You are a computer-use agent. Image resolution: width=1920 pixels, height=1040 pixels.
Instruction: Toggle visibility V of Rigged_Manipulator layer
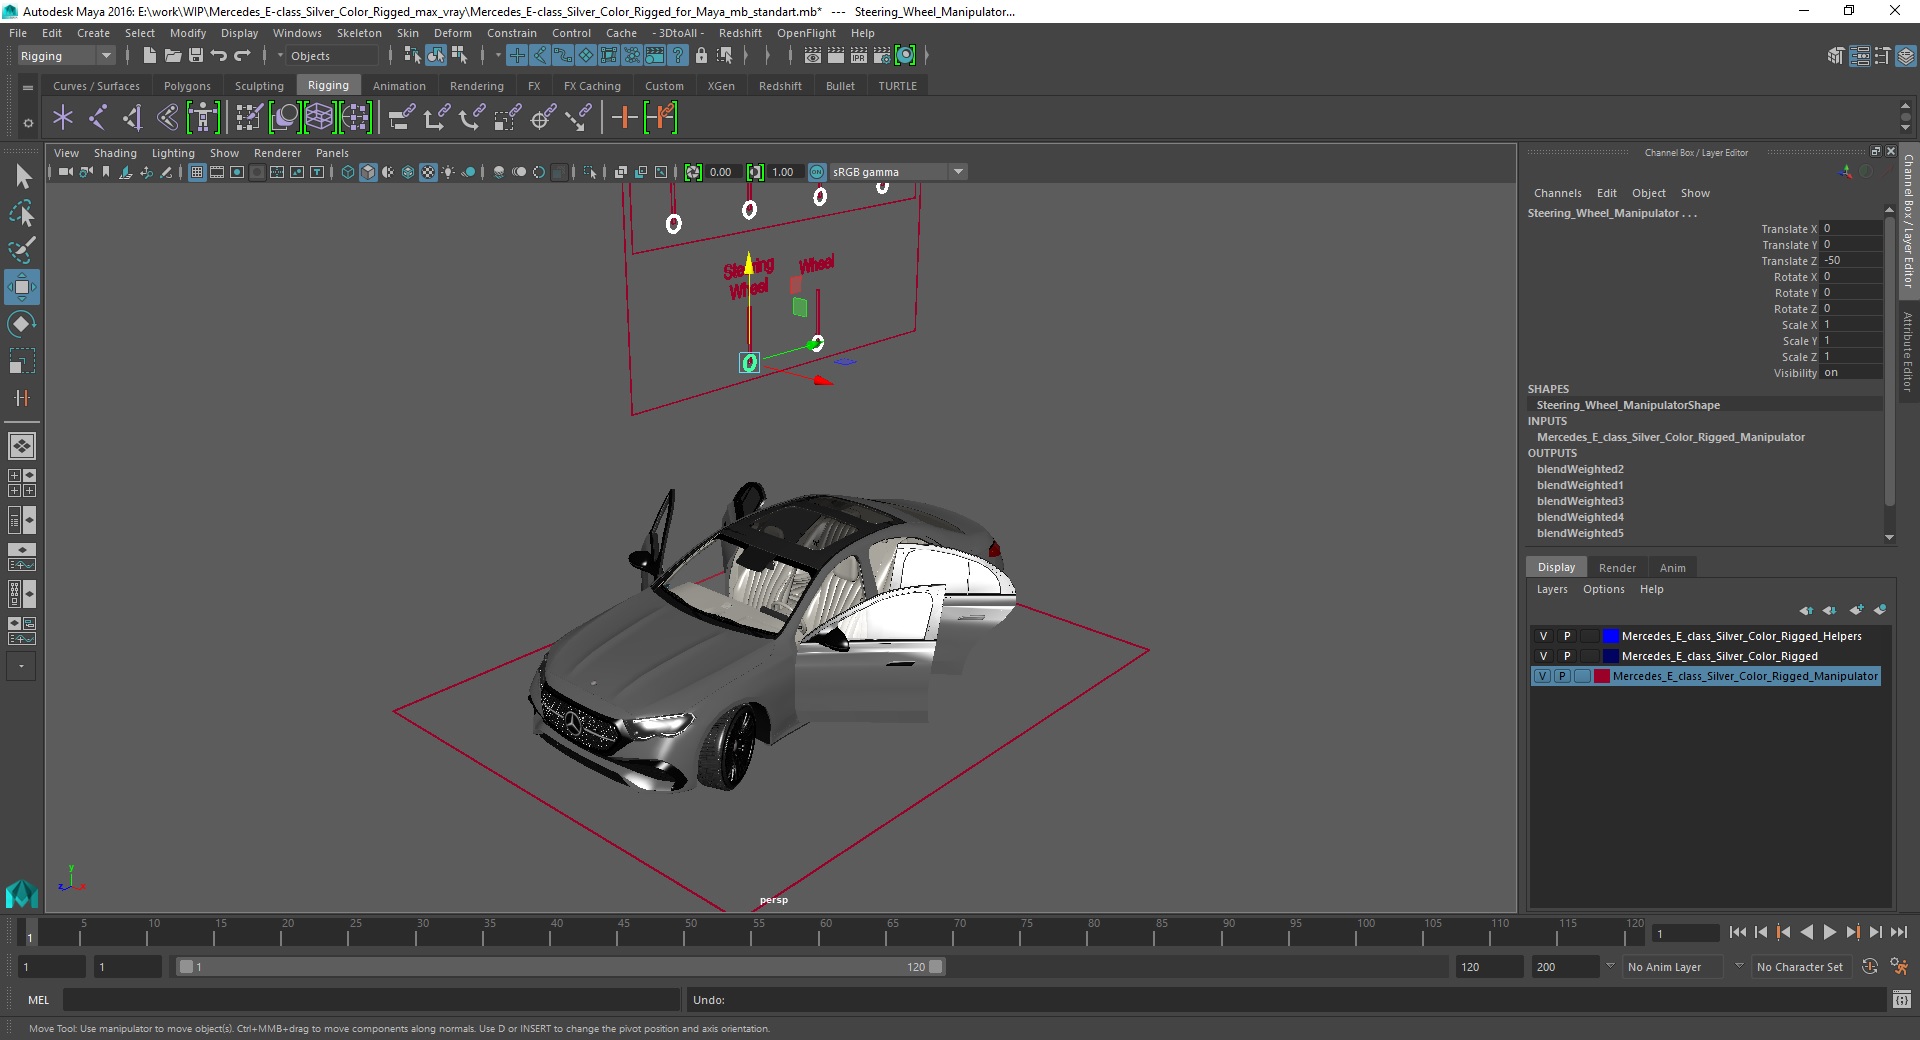[1542, 676]
